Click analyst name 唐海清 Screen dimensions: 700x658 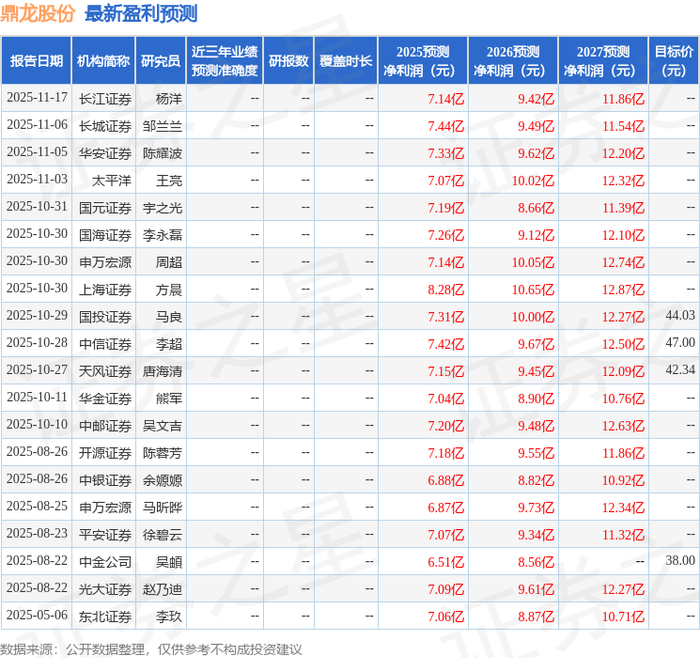(x=162, y=371)
